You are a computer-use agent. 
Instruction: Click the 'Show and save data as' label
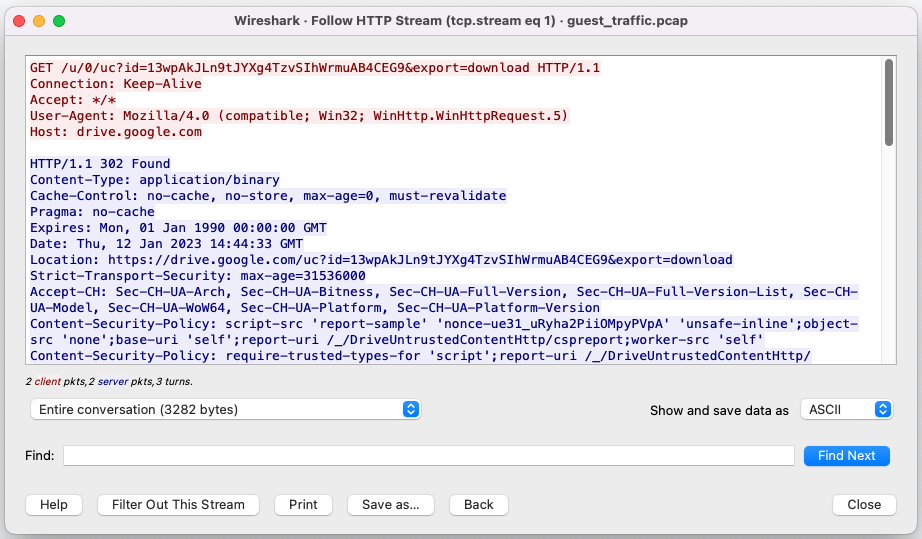coord(719,410)
